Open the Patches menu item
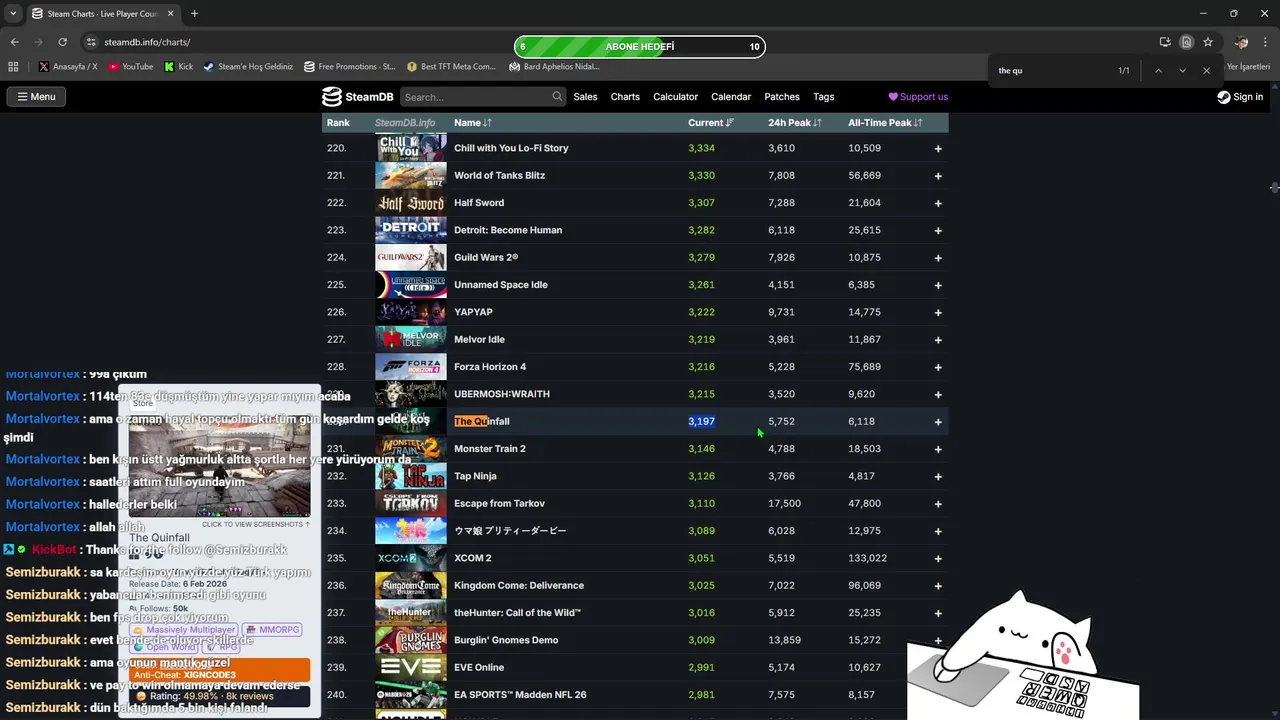 coord(782,97)
